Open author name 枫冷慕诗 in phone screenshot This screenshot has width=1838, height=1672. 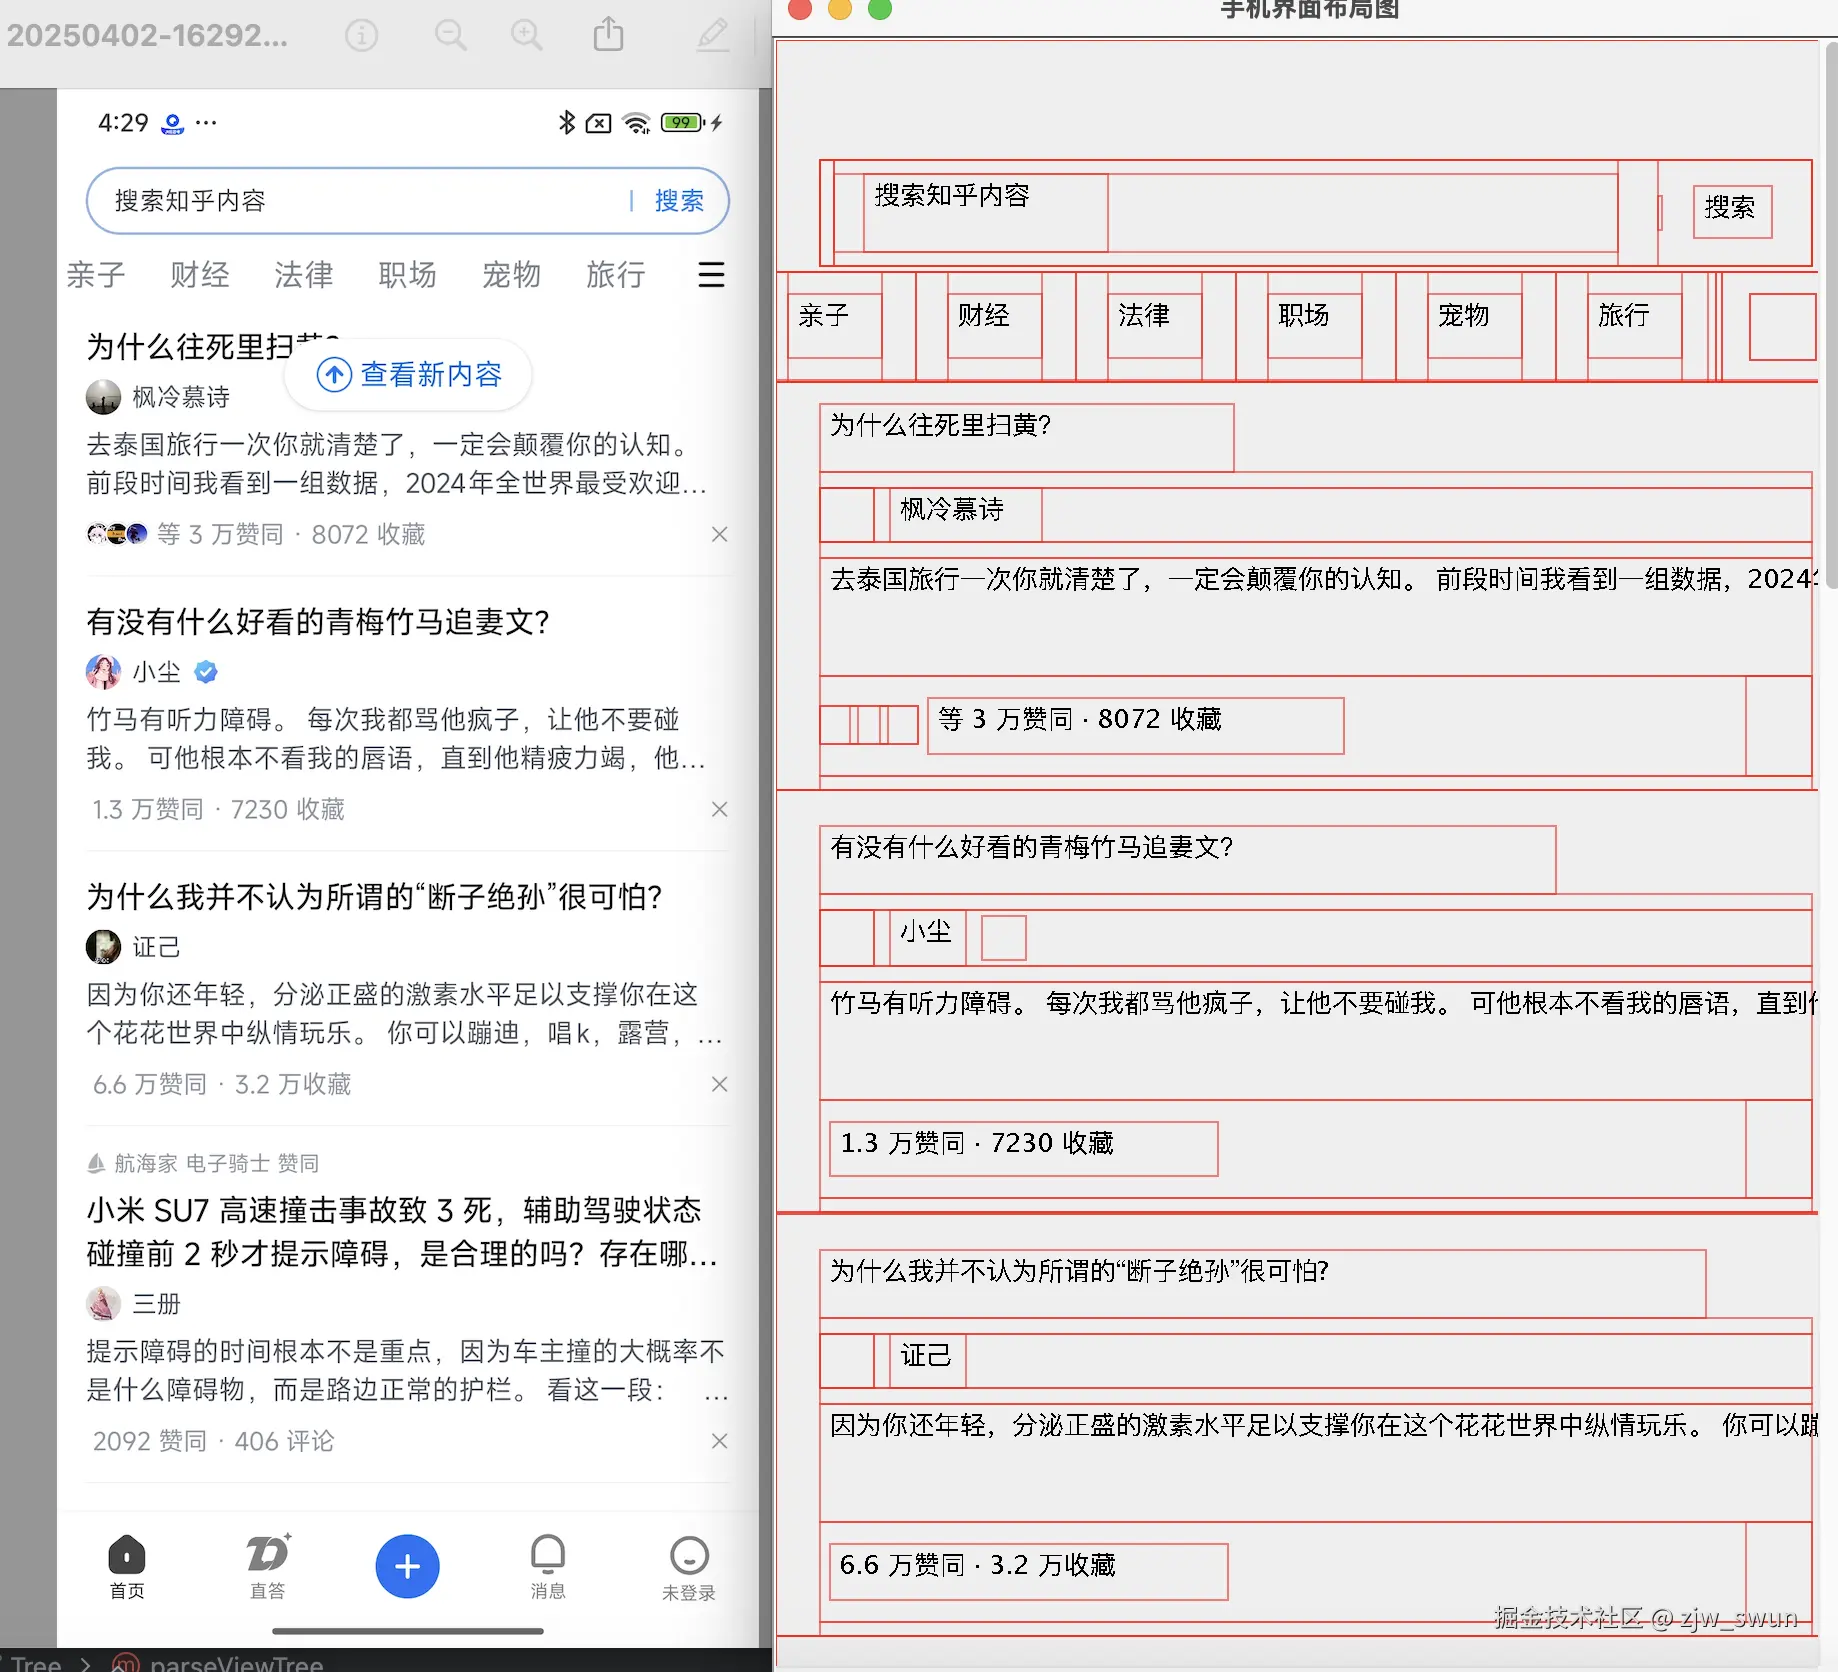click(181, 397)
